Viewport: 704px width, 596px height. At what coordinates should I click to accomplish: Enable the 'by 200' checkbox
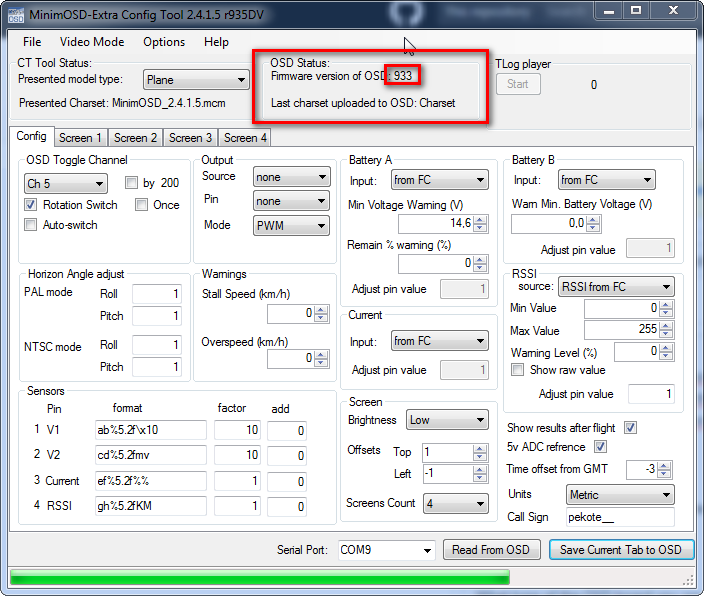tap(132, 182)
